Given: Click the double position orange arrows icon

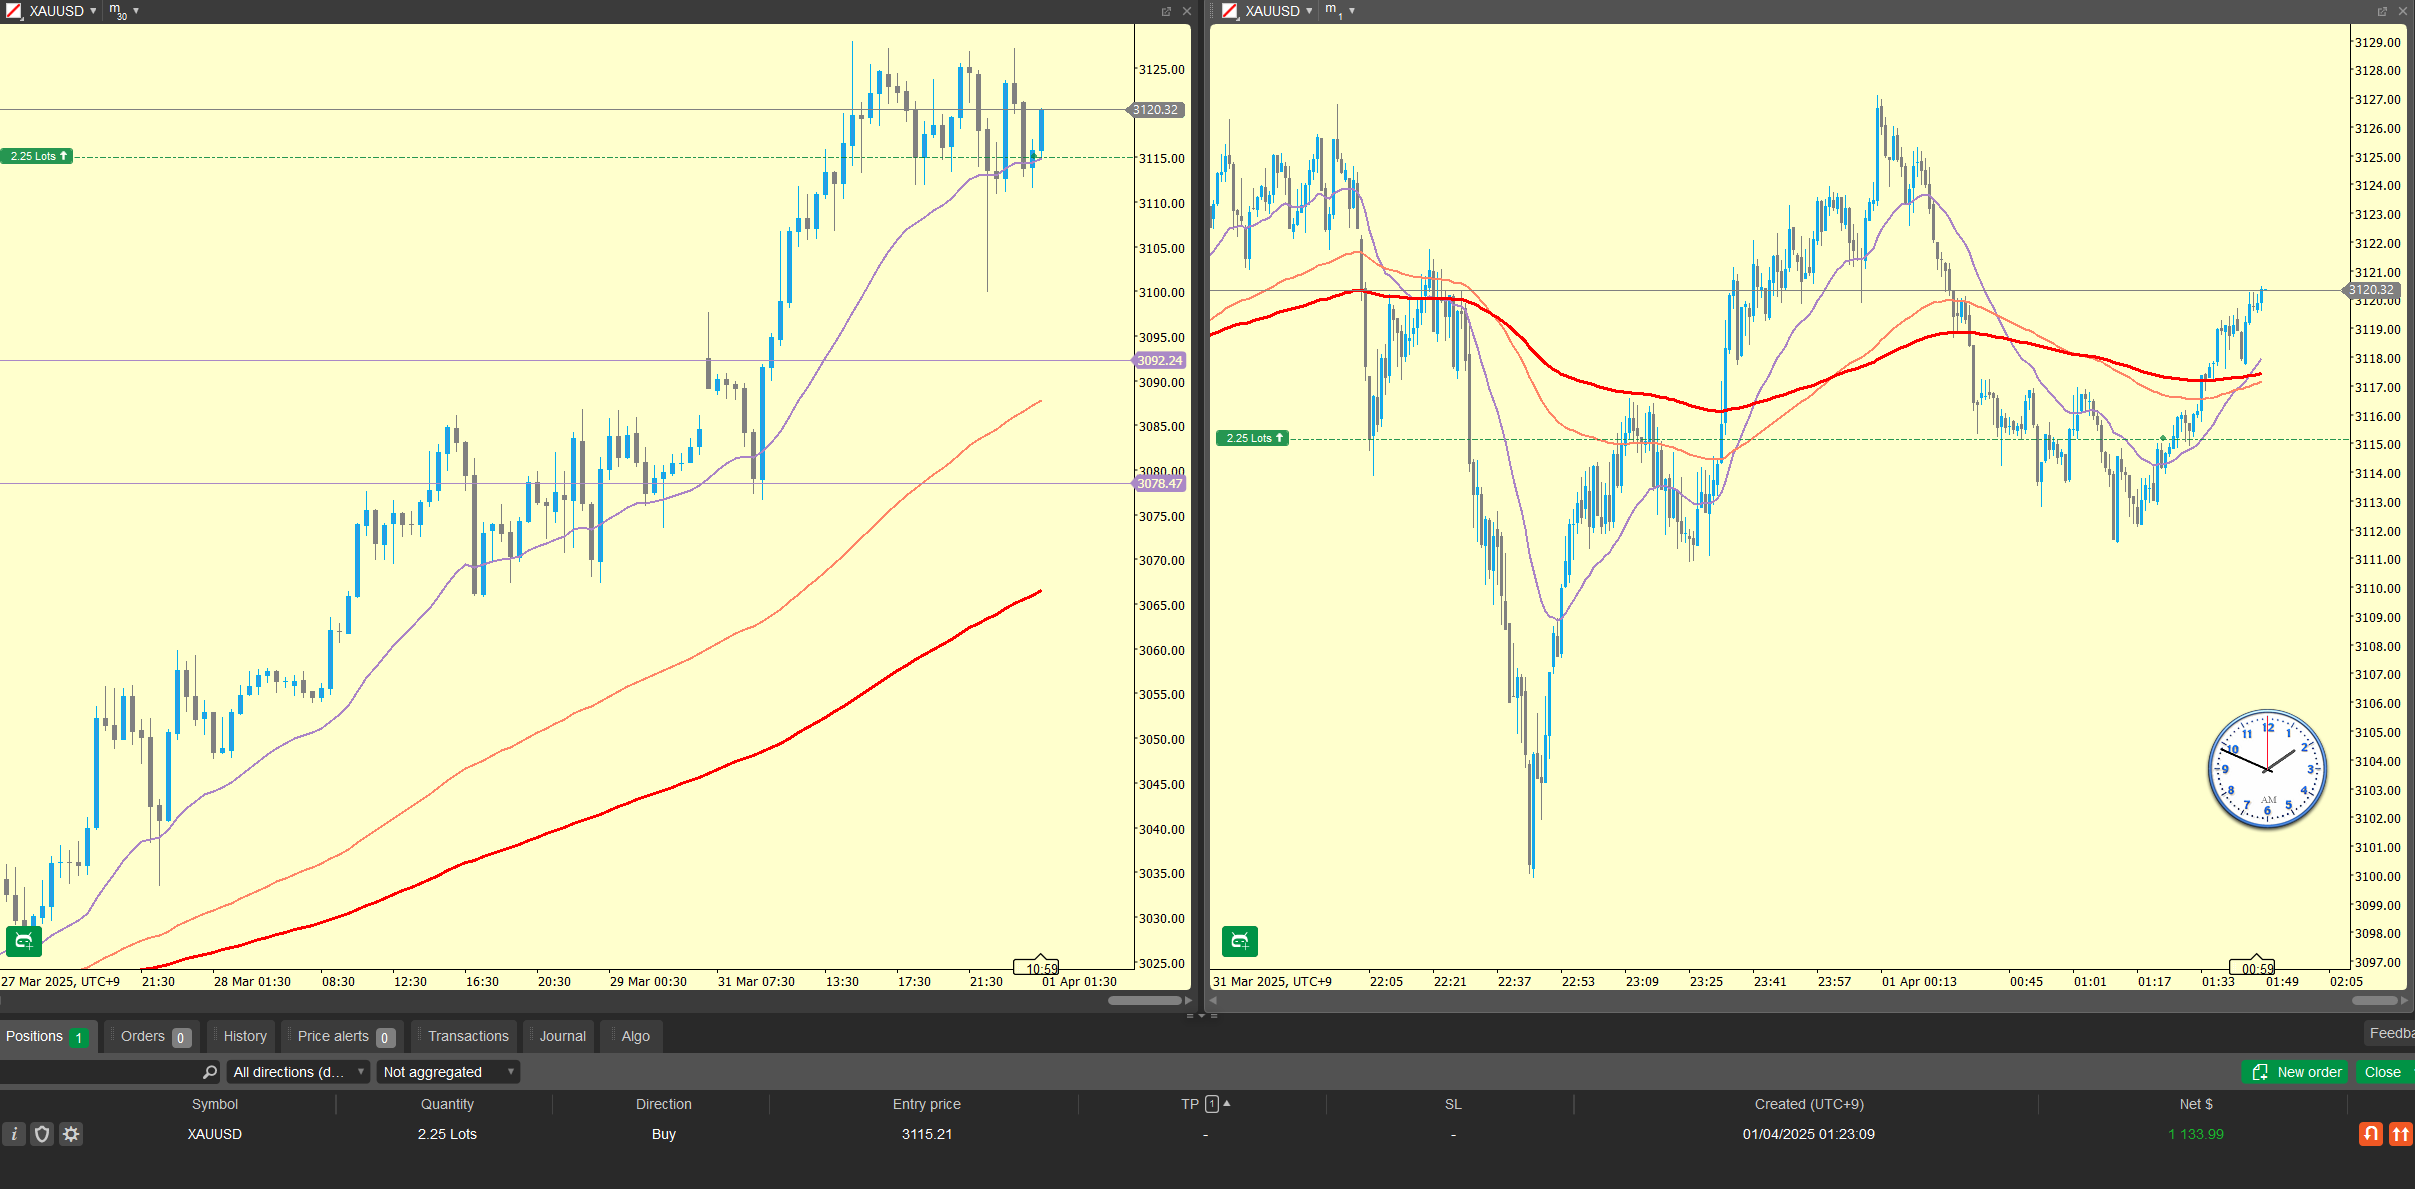Looking at the screenshot, I should [2400, 1134].
